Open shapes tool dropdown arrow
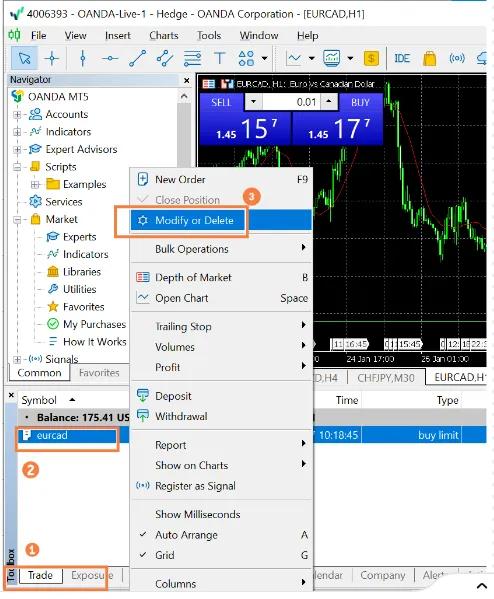The image size is (494, 599). pyautogui.click(x=264, y=58)
